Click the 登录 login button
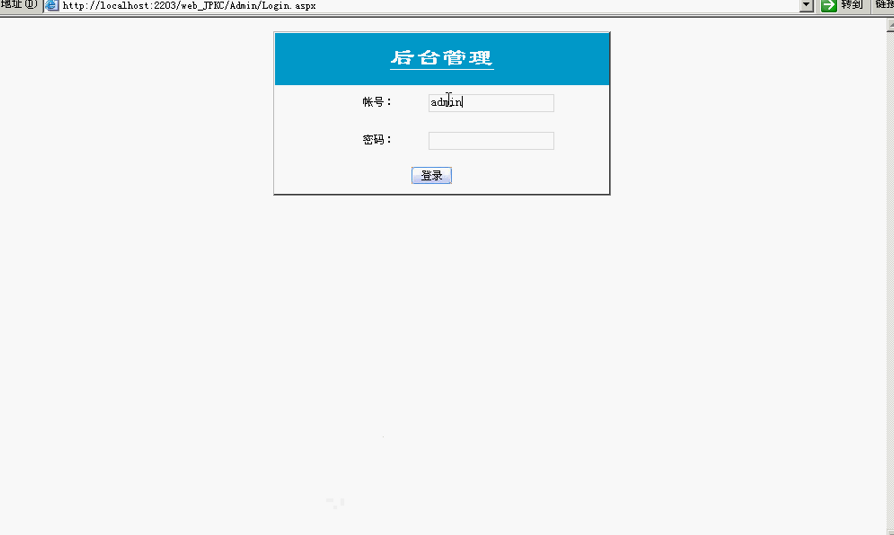The width and height of the screenshot is (894, 535). pos(432,175)
